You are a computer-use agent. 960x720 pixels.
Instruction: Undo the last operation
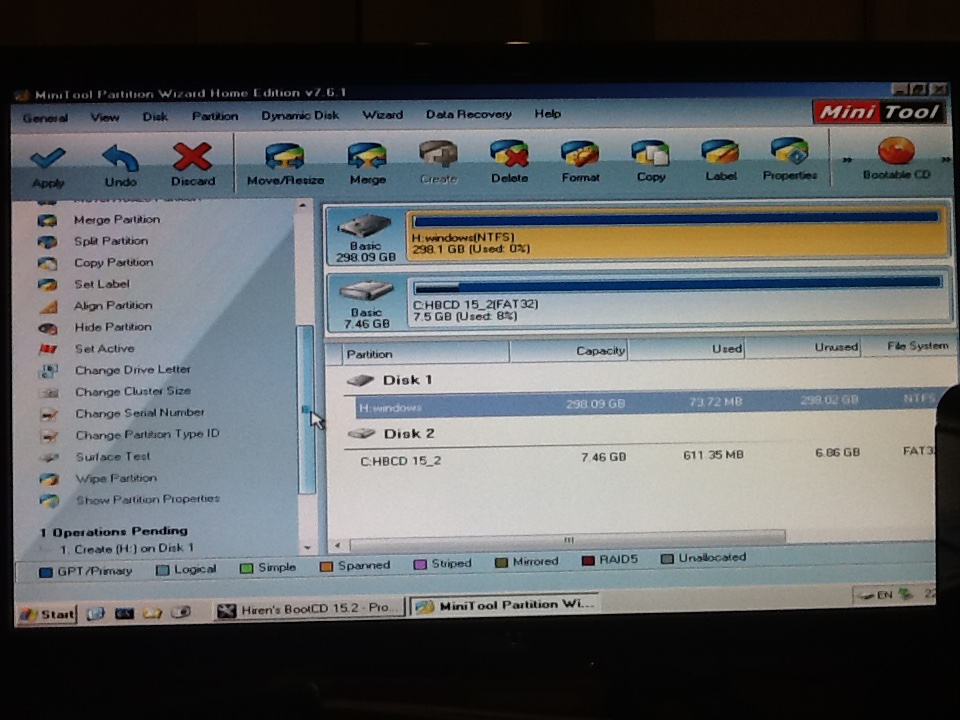120,165
